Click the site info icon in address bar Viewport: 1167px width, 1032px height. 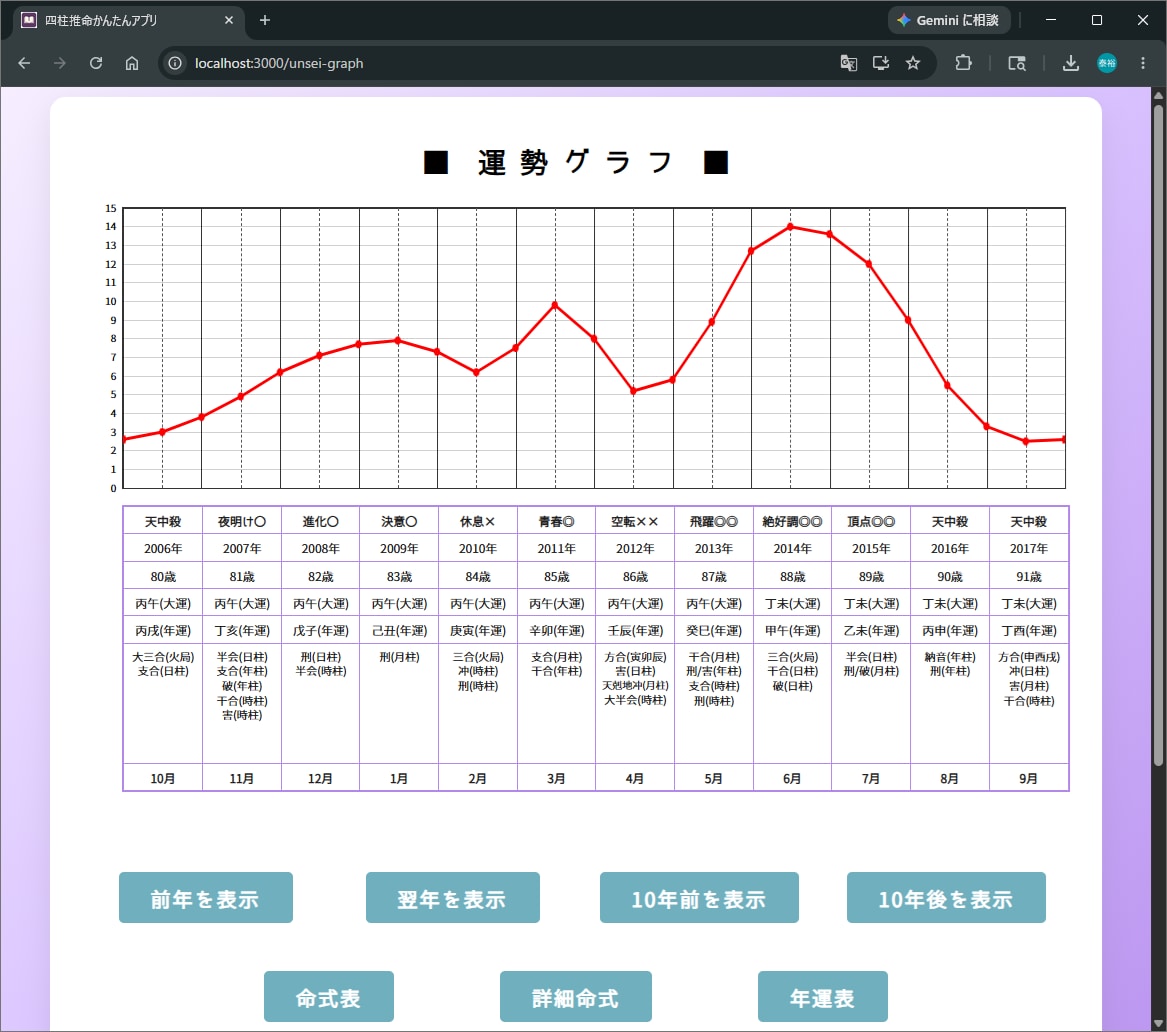[x=175, y=63]
